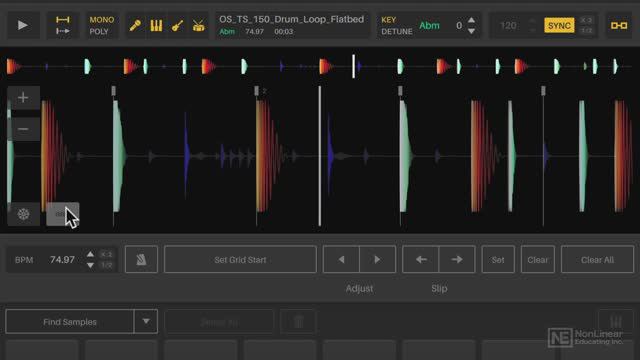640x360 pixels.
Task: Select the full-length loop playback mode icon
Action: point(62,20)
